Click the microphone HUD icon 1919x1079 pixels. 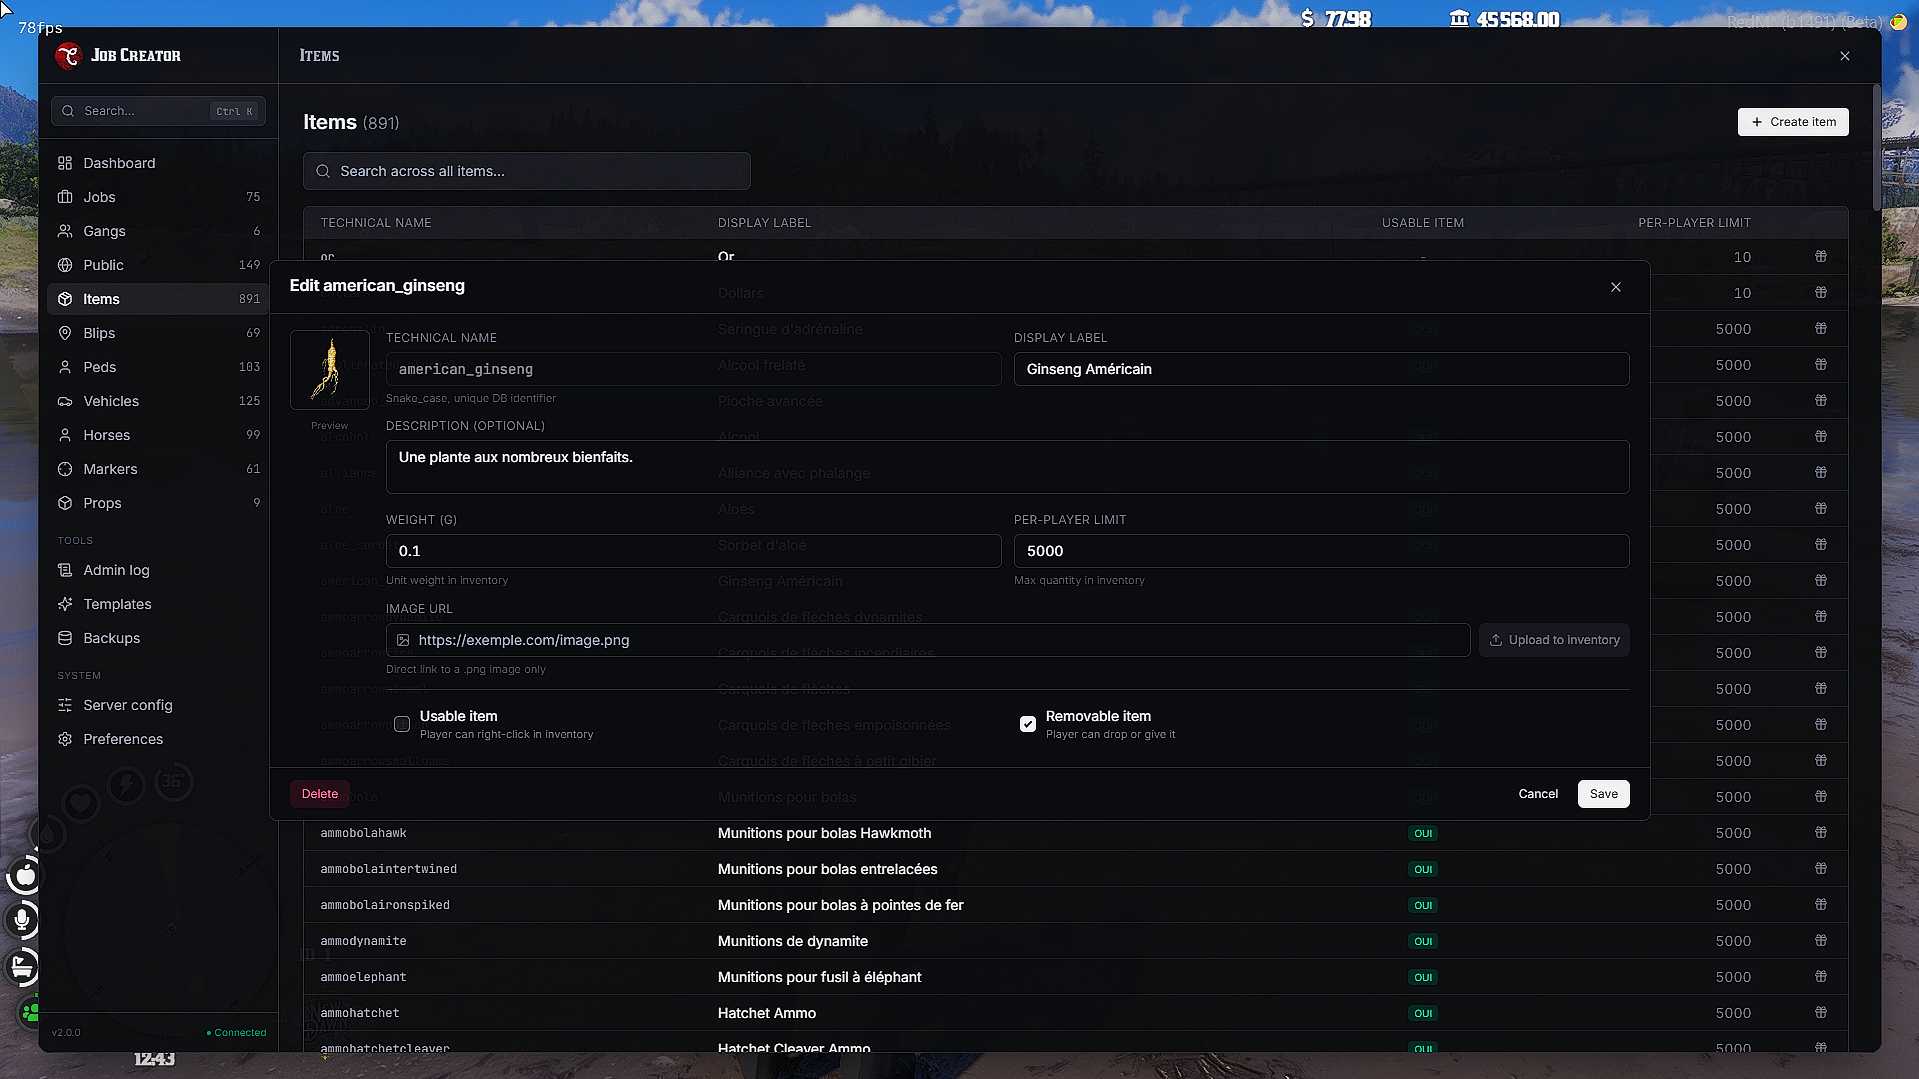click(22, 920)
